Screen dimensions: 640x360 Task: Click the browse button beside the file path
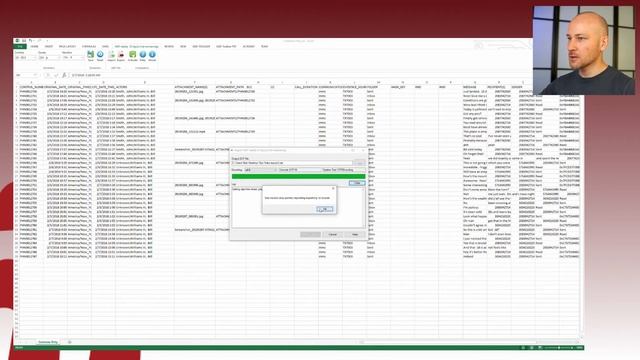(360, 163)
